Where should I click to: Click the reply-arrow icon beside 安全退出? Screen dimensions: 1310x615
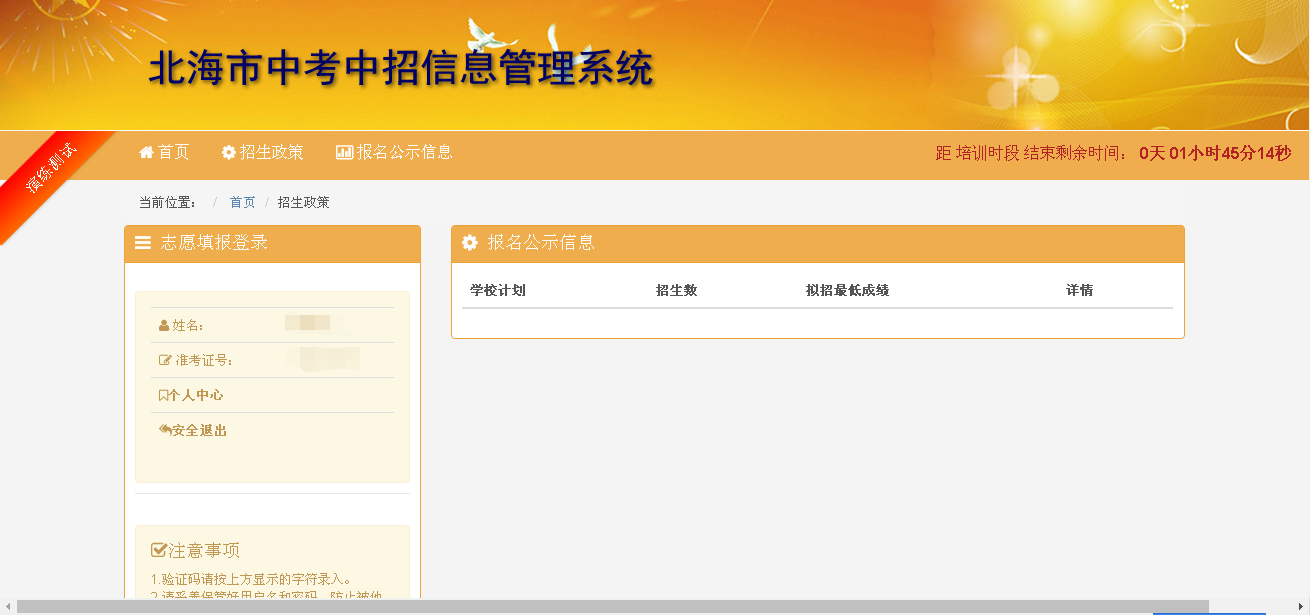(165, 430)
